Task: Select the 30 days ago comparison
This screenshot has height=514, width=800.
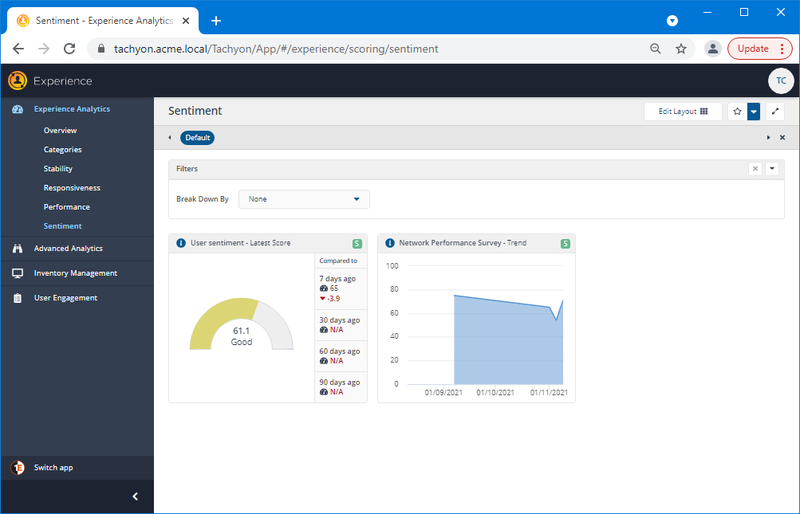Action: tap(341, 325)
